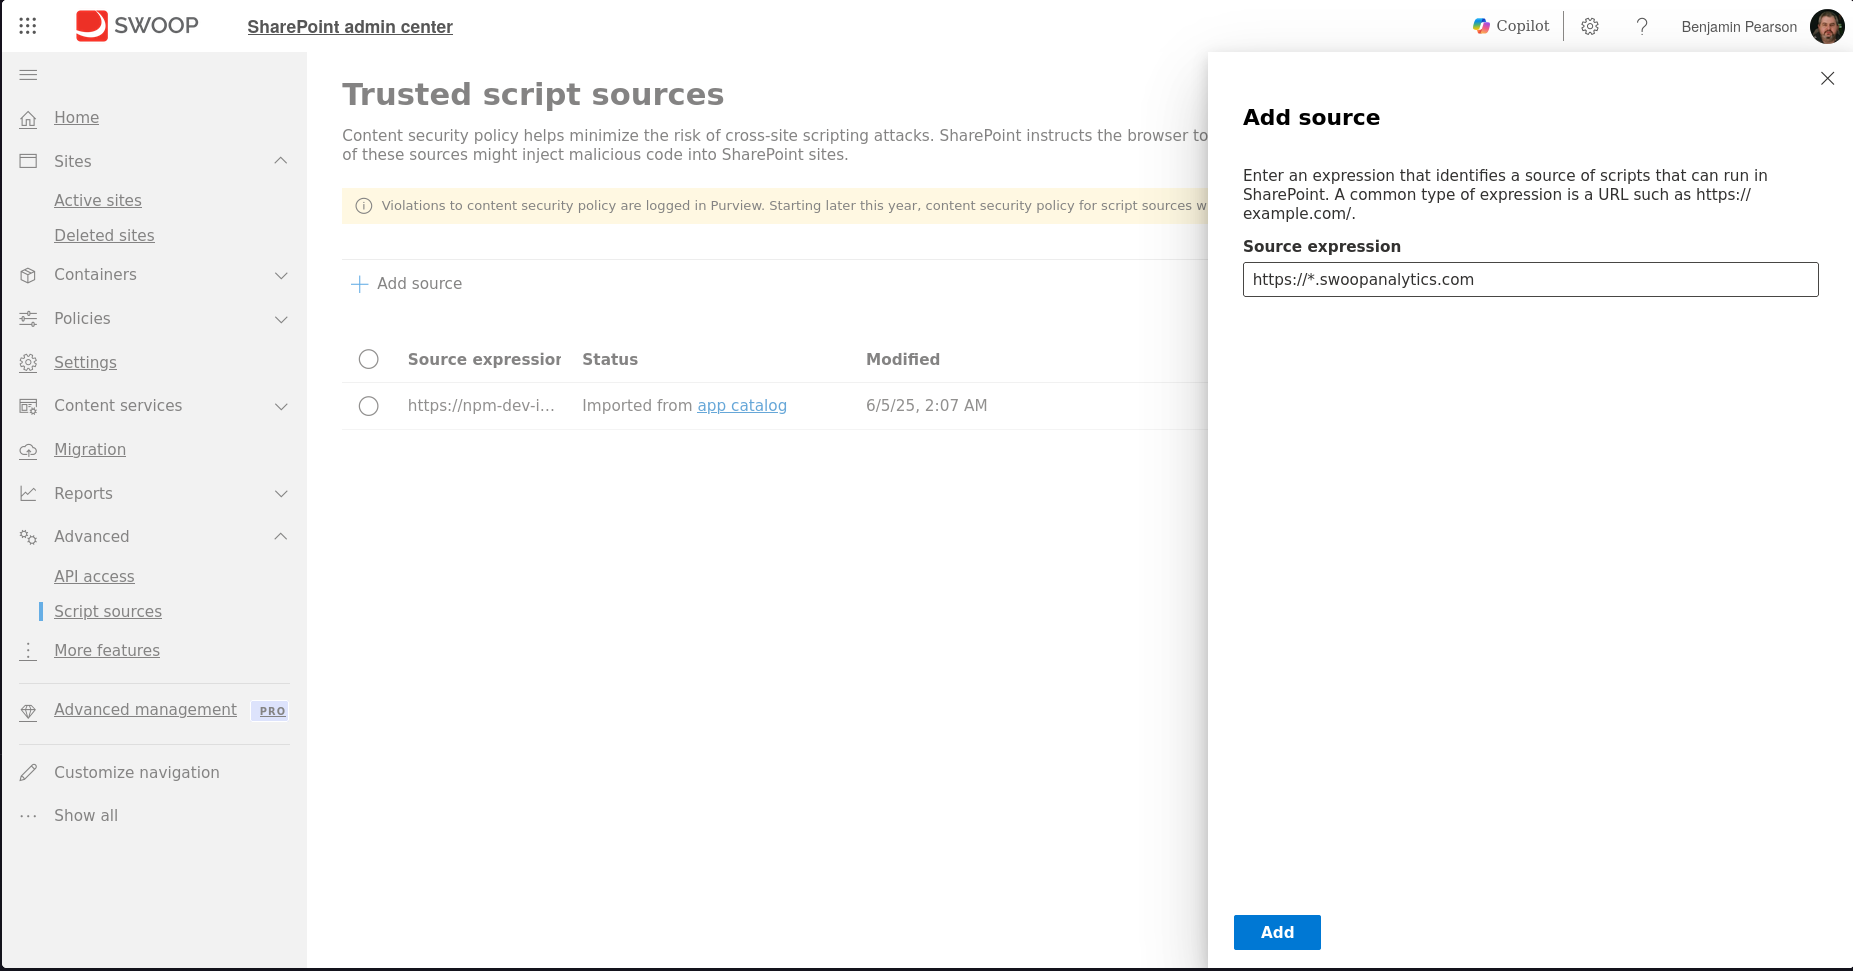The width and height of the screenshot is (1853, 971).
Task: Open Advanced management navigation item
Action: coord(145,710)
